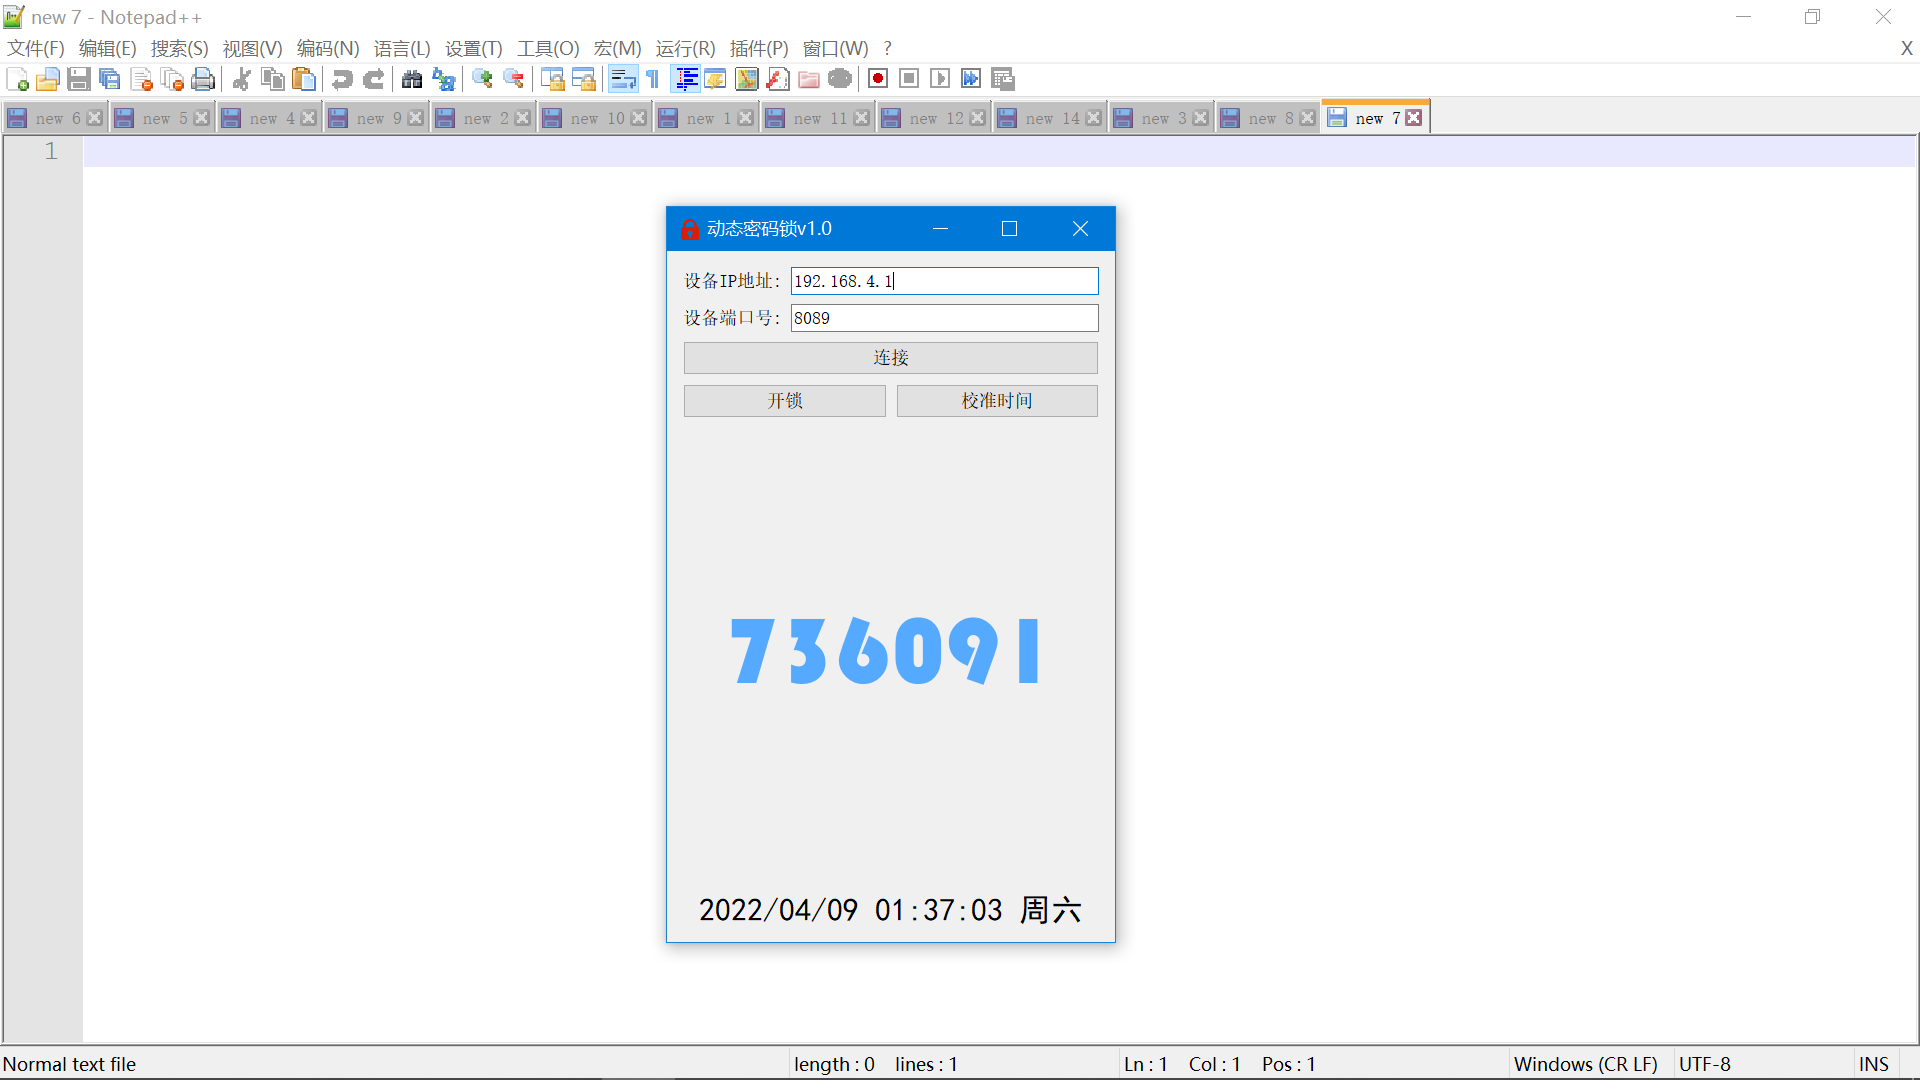The image size is (1920, 1080).
Task: Click Run macro multiple times icon
Action: click(x=971, y=79)
